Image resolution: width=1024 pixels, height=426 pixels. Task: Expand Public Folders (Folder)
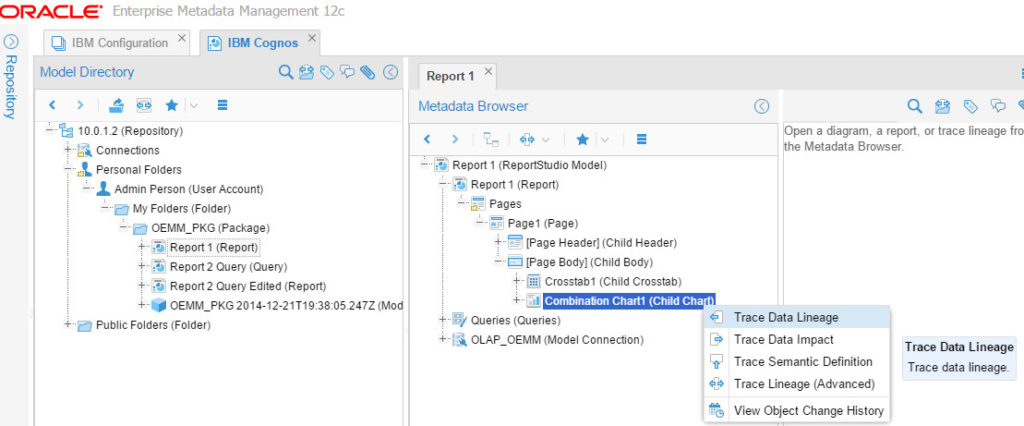tap(68, 325)
